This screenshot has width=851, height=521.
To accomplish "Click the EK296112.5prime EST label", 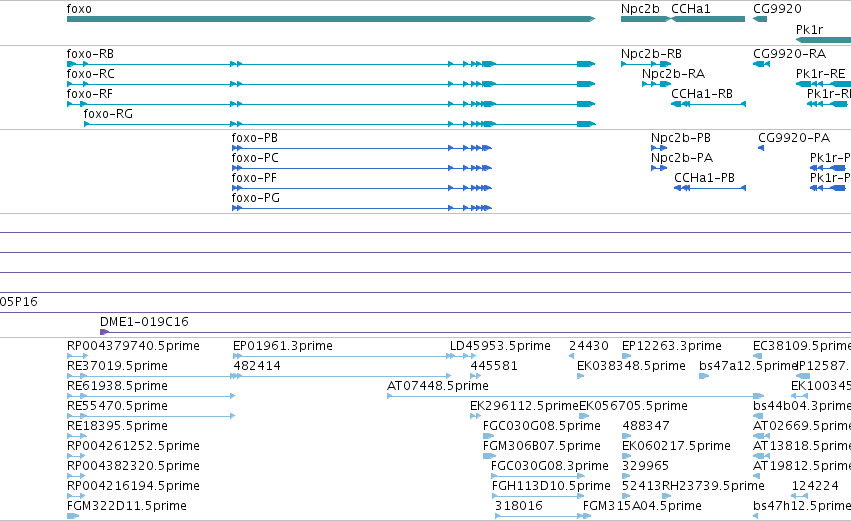I will [524, 406].
